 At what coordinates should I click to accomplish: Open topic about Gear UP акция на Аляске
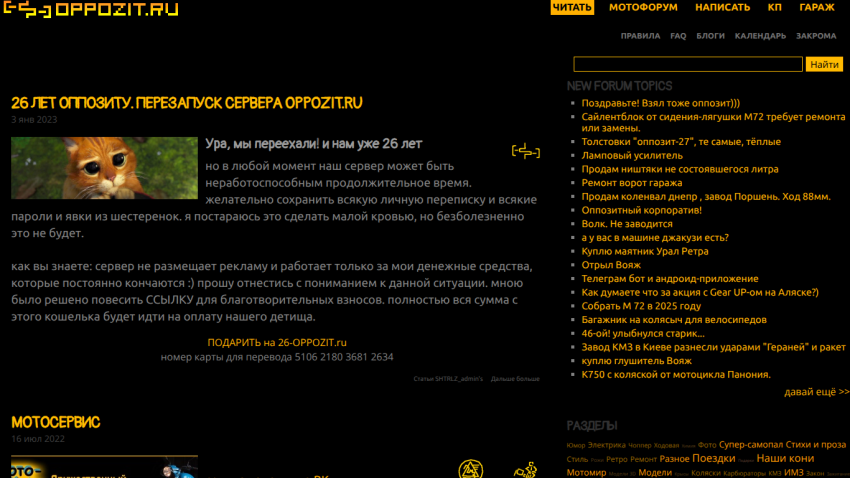pyautogui.click(x=700, y=292)
